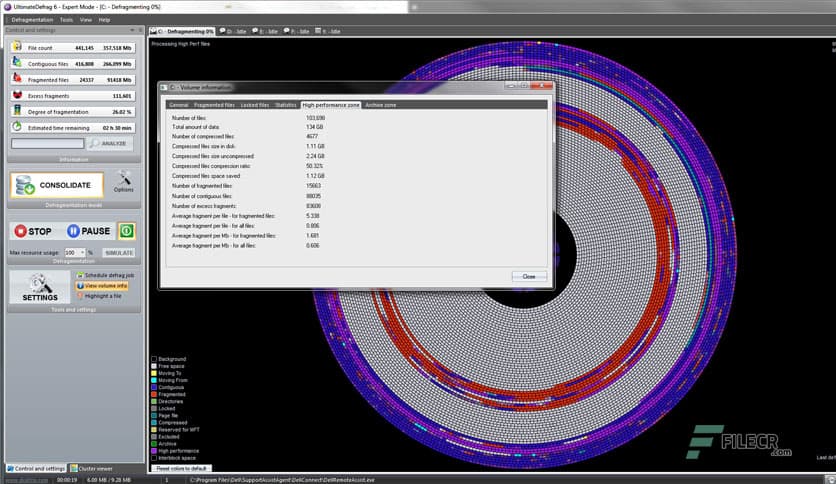Open the Options tools icon
This screenshot has height=484, width=836.
pyautogui.click(x=124, y=181)
